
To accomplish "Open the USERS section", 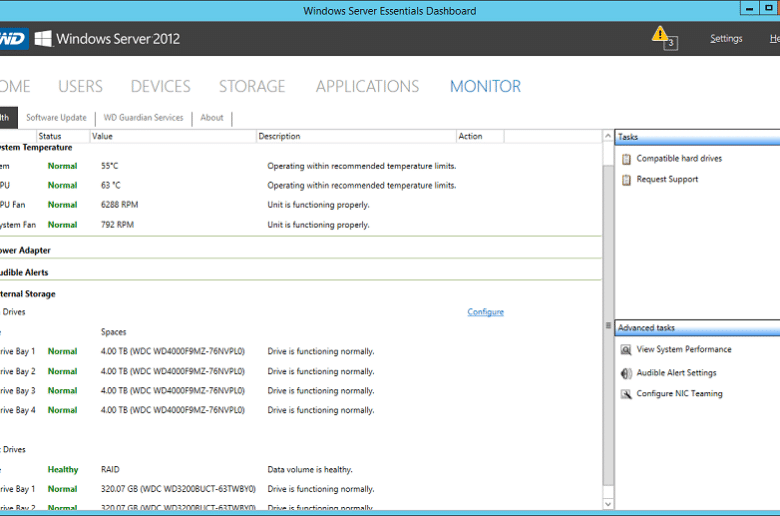I will pyautogui.click(x=81, y=87).
